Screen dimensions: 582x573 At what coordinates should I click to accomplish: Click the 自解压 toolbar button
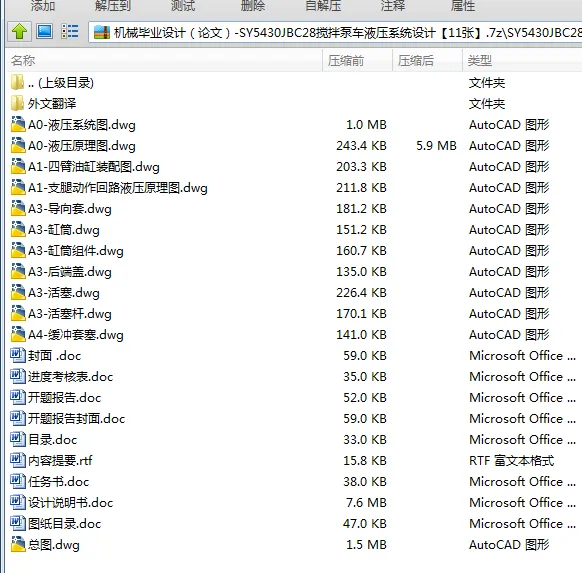(x=323, y=5)
